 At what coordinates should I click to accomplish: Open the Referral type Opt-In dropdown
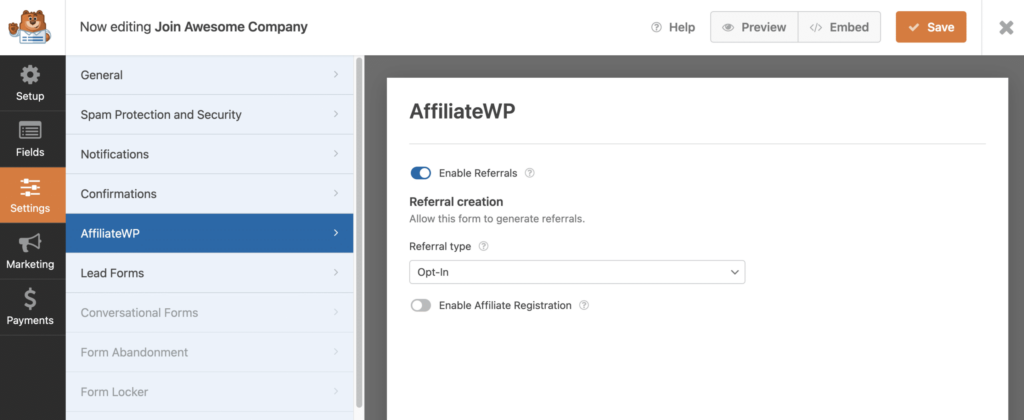tap(577, 272)
